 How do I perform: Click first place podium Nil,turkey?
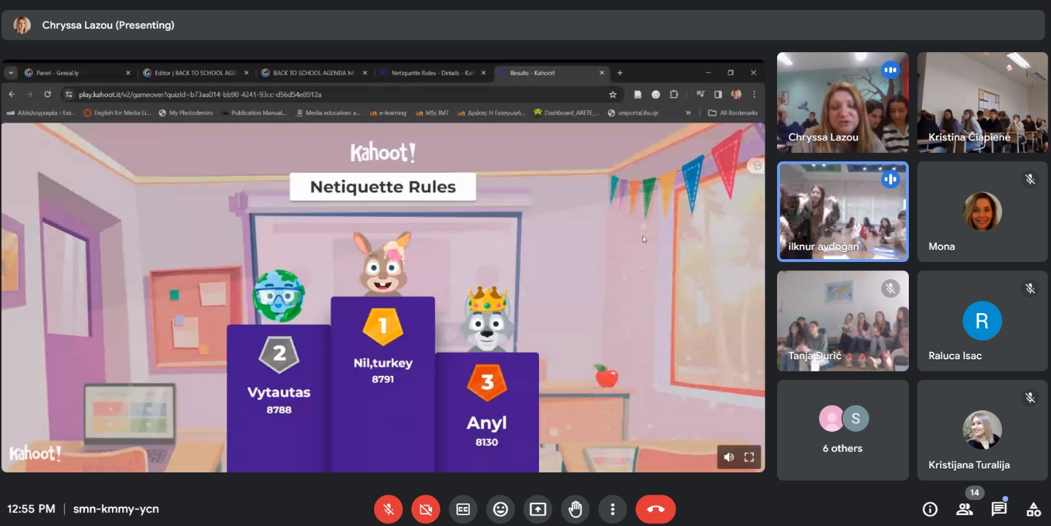[383, 384]
